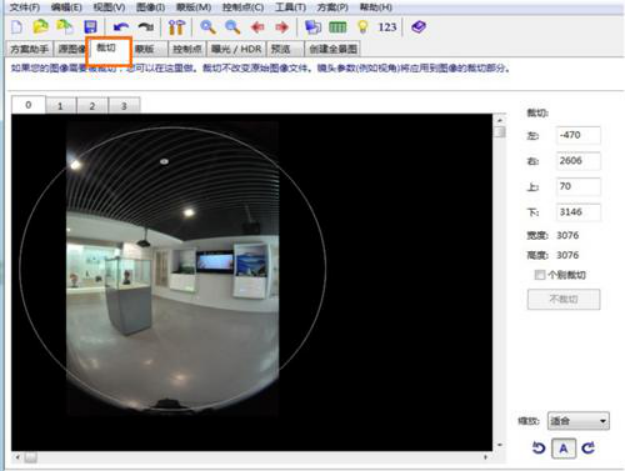626x472 pixels.
Task: Click the New project icon
Action: coord(15,27)
